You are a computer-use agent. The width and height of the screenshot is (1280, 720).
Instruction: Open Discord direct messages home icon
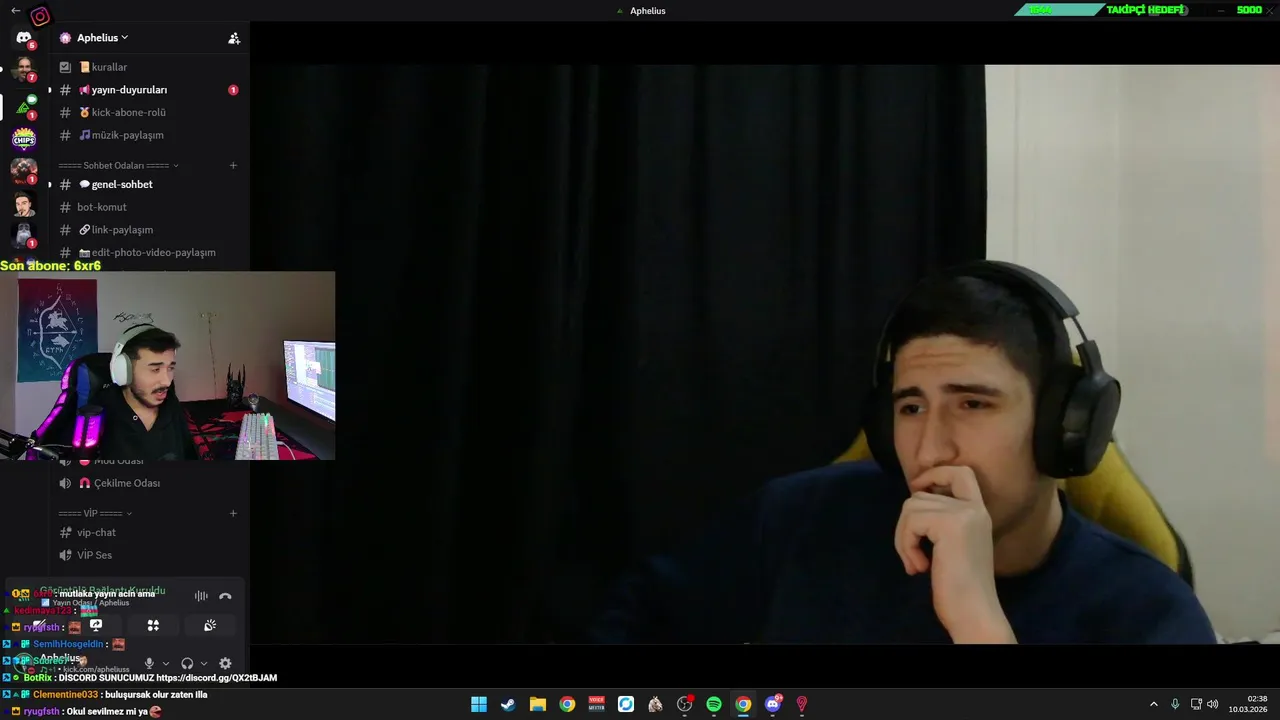pyautogui.click(x=24, y=39)
